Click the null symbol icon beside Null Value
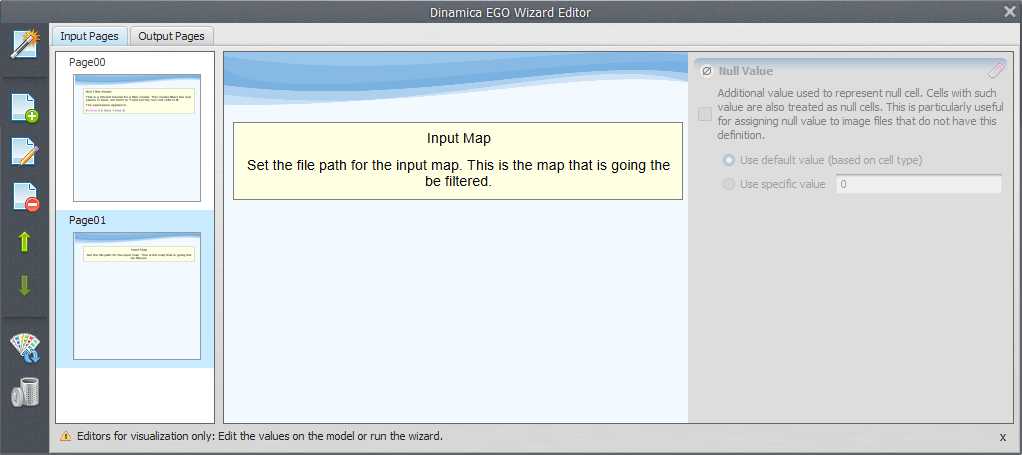The image size is (1022, 455). pos(706,71)
